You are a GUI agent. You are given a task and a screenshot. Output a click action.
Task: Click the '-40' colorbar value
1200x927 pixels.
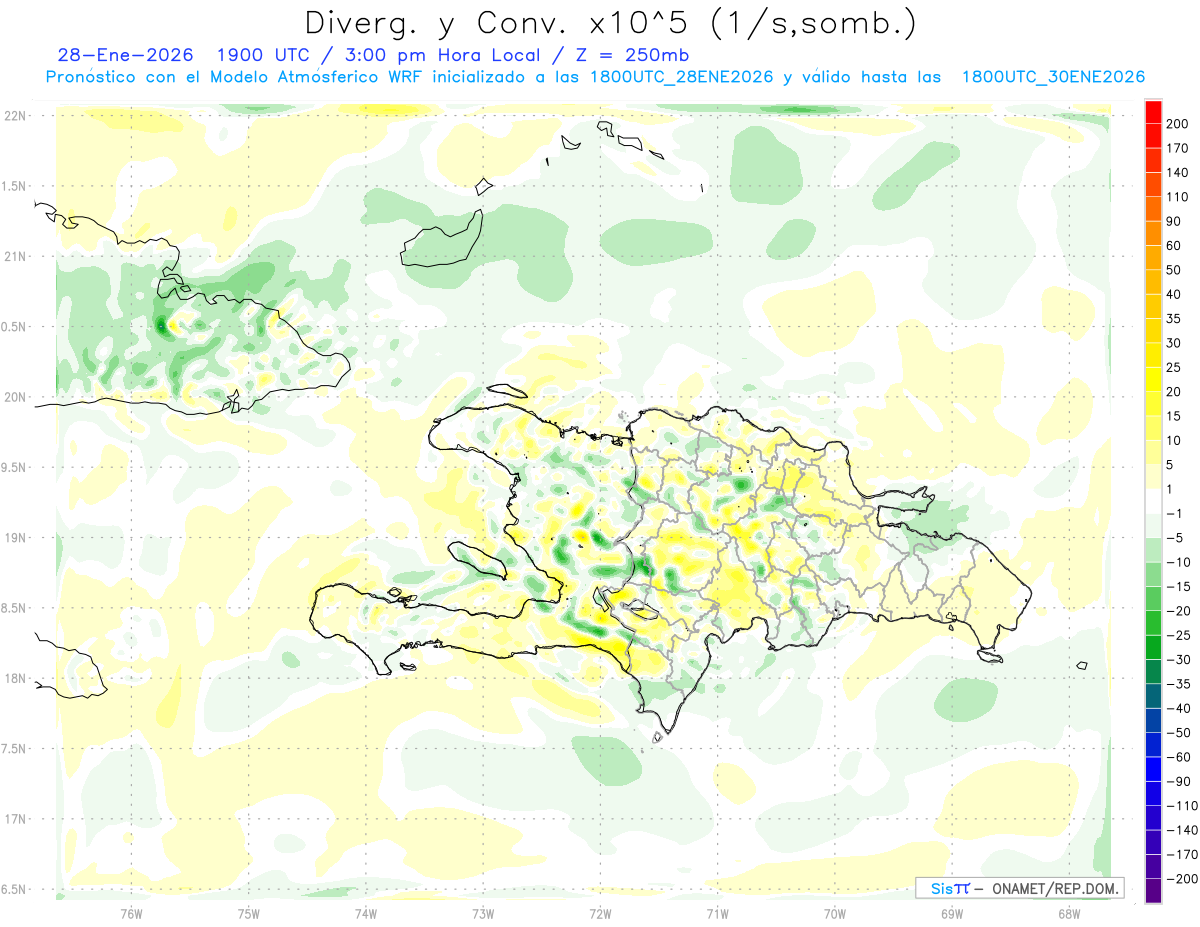pyautogui.click(x=1178, y=708)
